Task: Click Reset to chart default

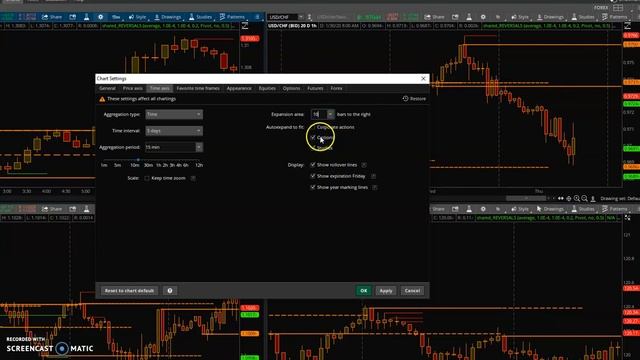Action: pos(129,291)
